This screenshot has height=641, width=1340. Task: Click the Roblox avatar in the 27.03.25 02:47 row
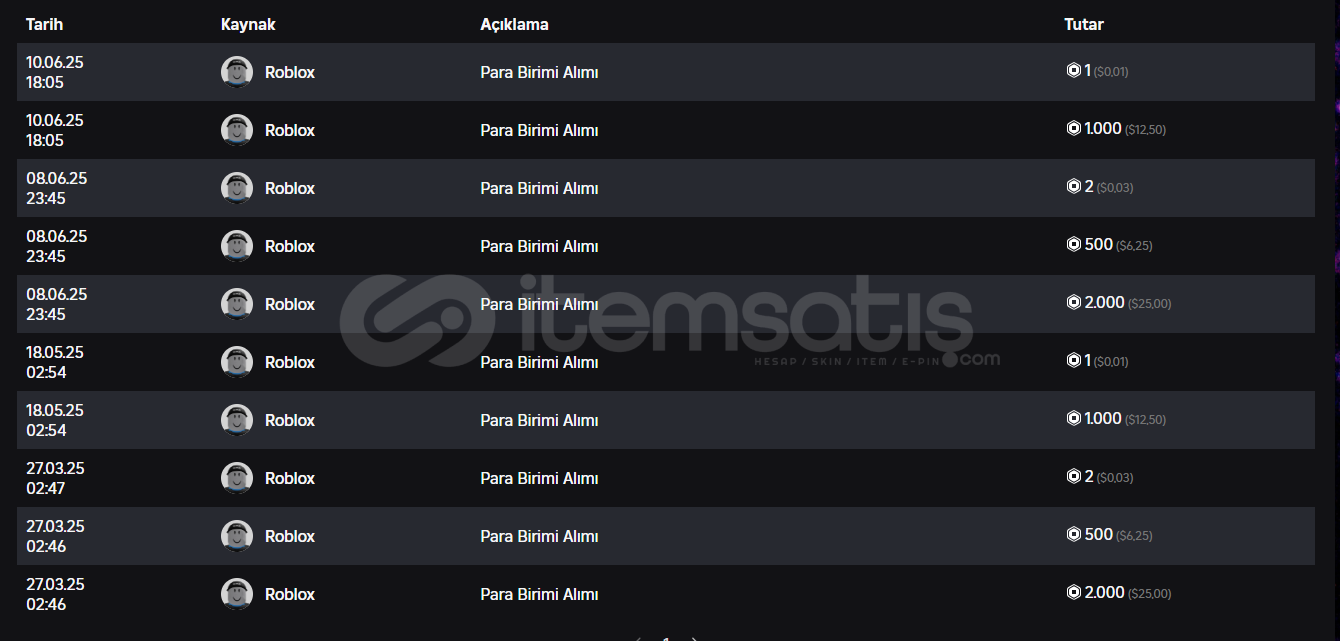(237, 478)
